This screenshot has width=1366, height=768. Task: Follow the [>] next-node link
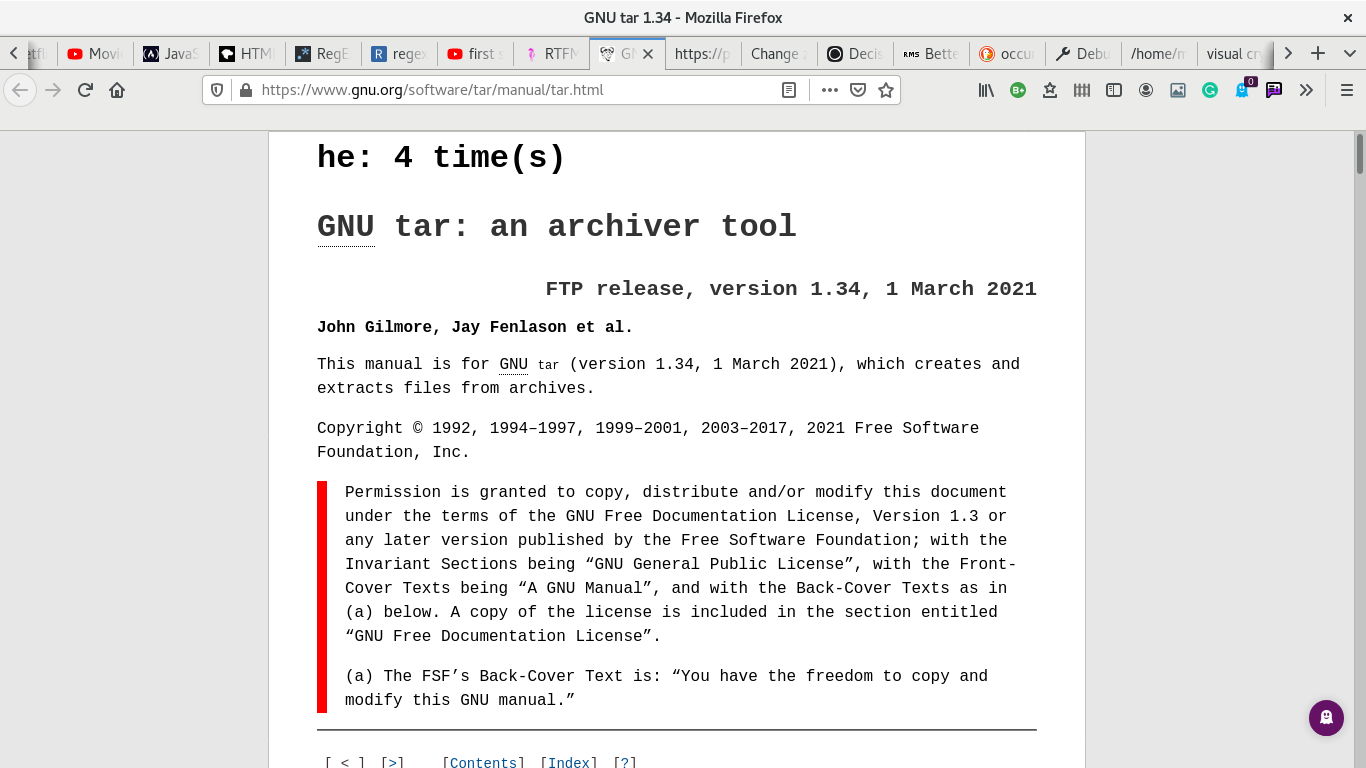tap(392, 762)
